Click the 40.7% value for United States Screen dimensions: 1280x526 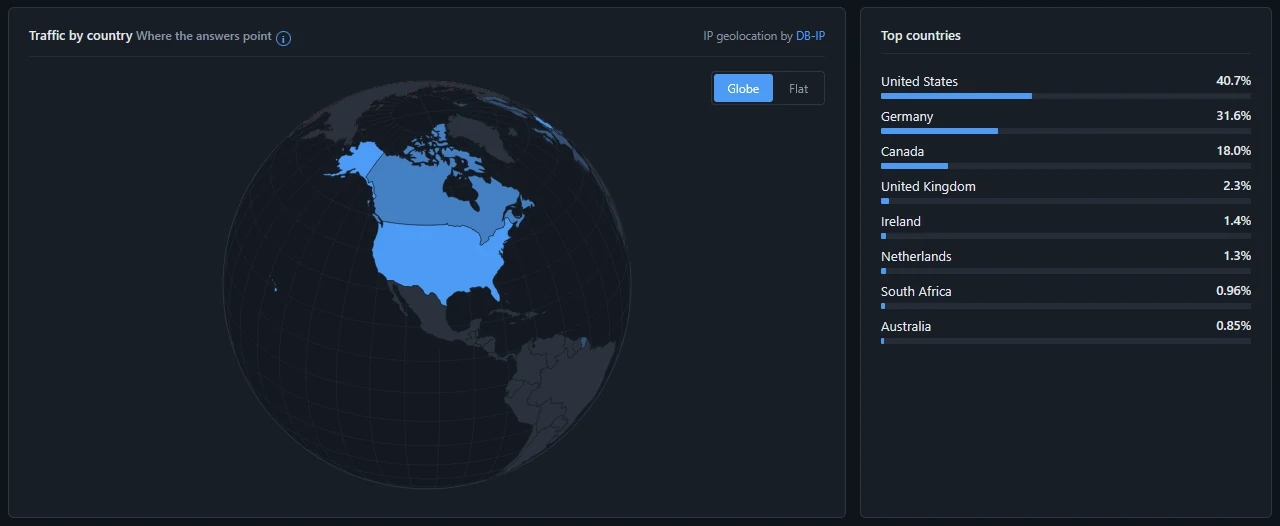[x=1233, y=81]
